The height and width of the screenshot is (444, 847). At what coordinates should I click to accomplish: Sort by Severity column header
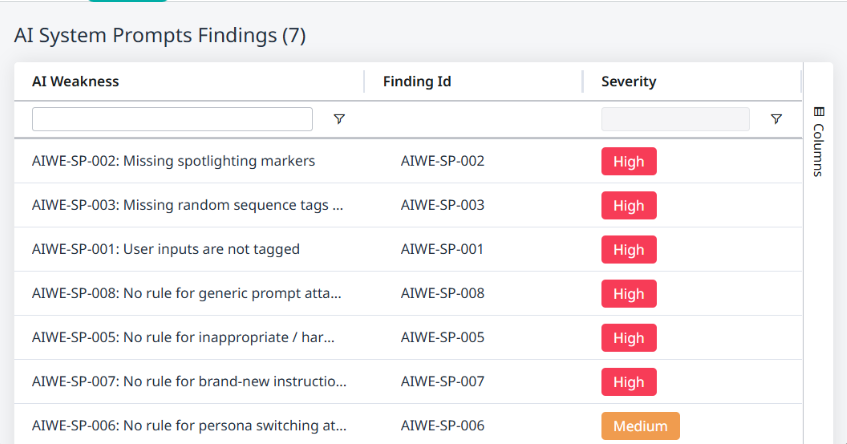coord(629,81)
